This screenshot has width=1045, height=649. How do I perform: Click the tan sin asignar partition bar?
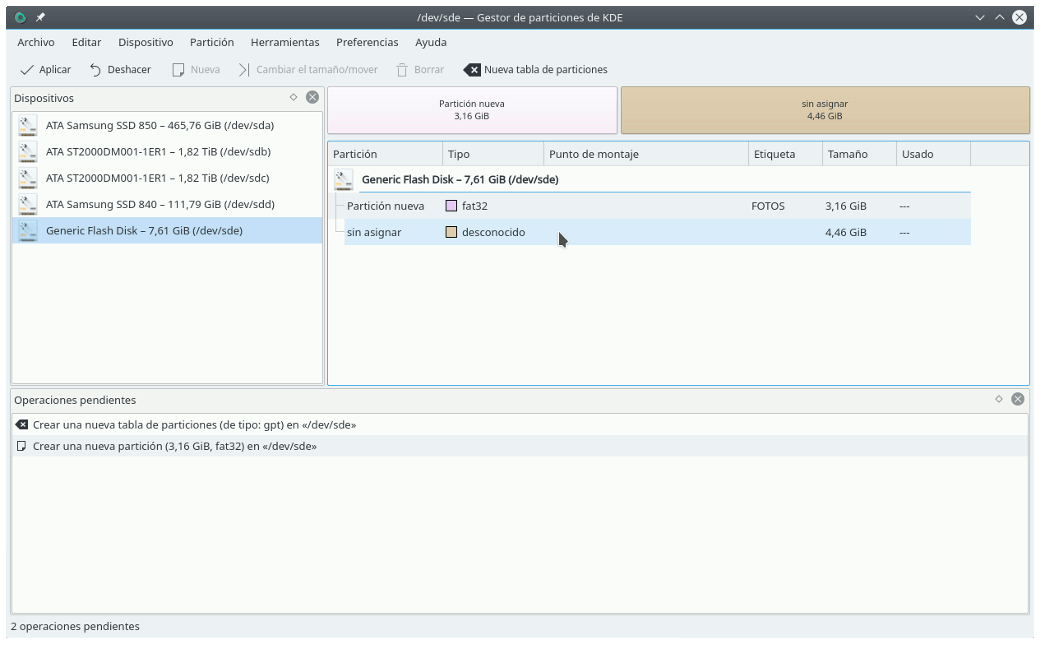(x=824, y=110)
